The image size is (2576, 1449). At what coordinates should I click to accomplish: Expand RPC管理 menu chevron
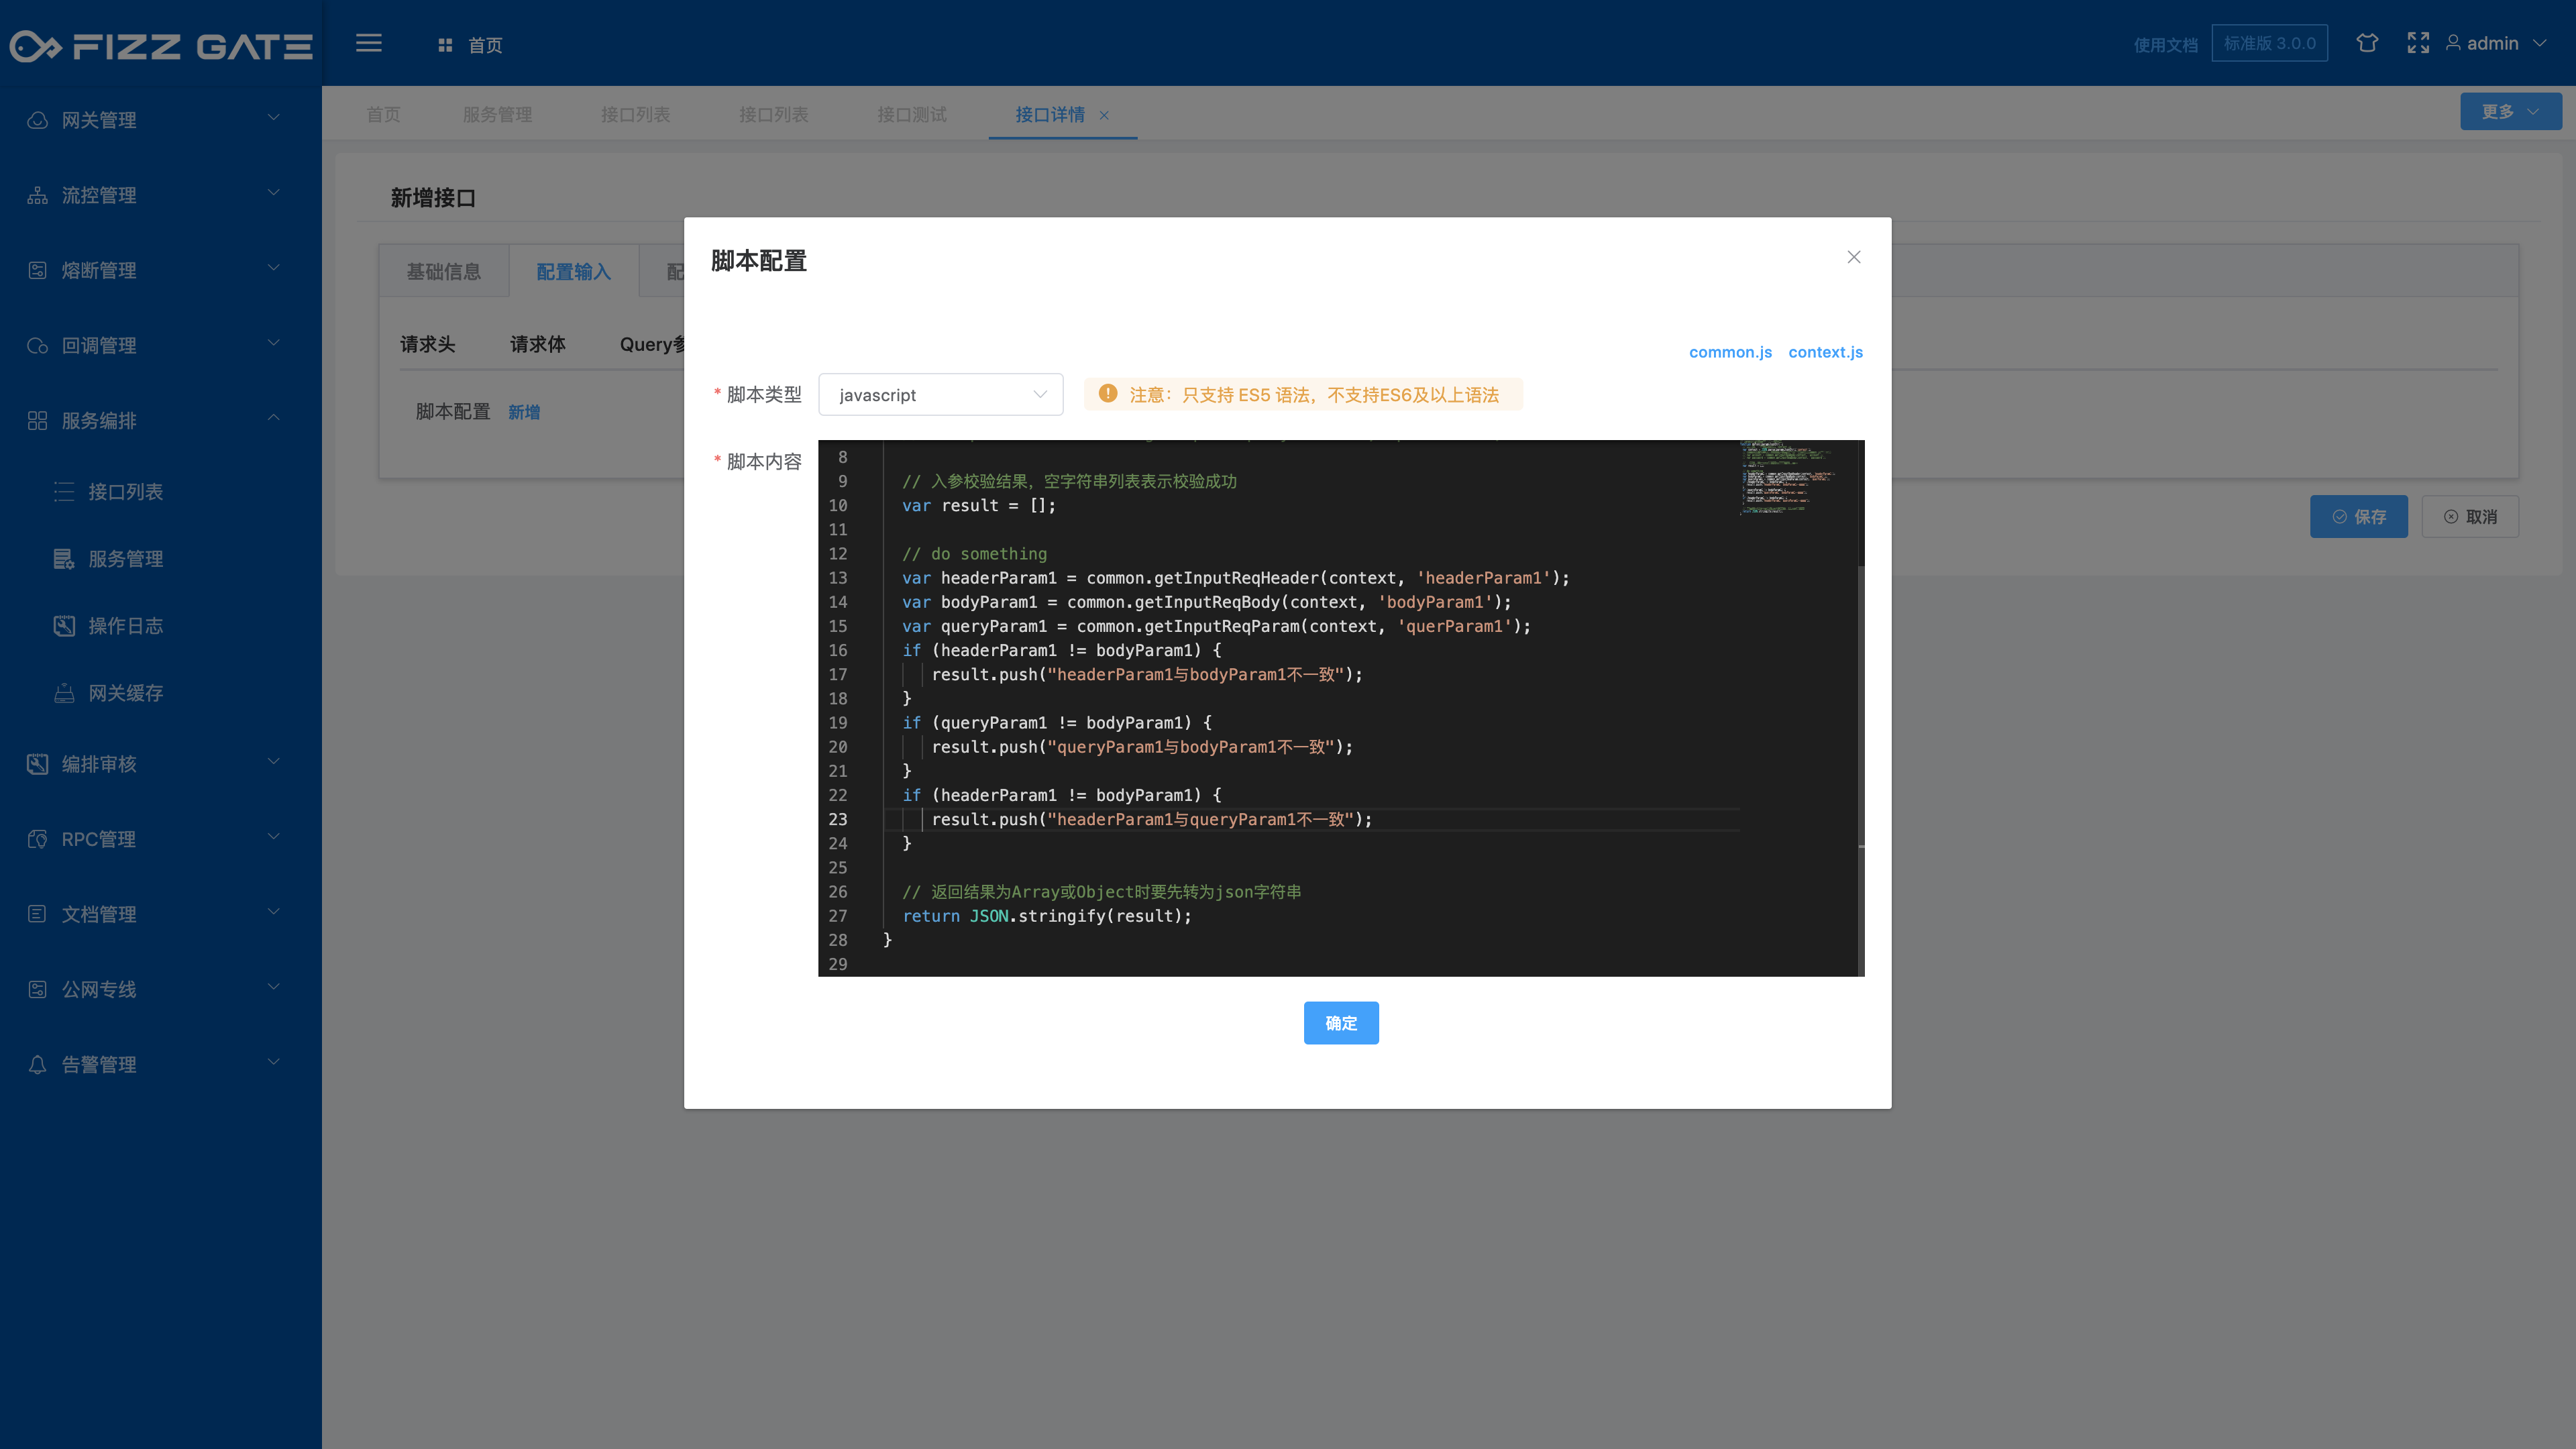pyautogui.click(x=274, y=837)
